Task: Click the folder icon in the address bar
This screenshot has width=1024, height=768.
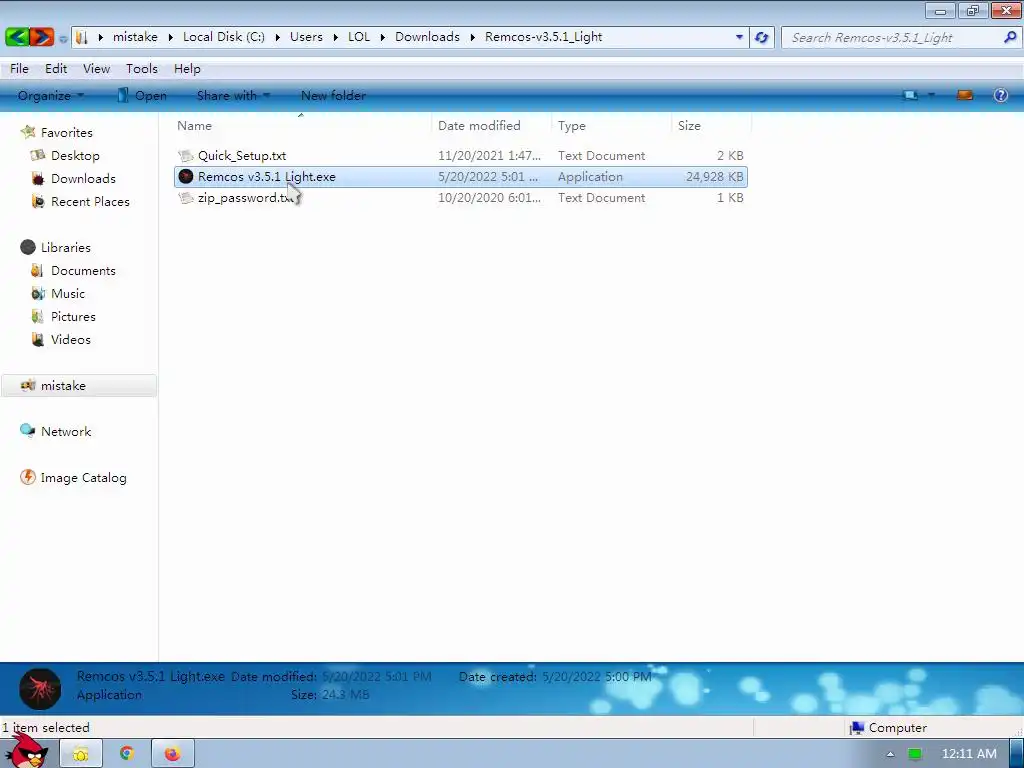Action: tap(82, 37)
